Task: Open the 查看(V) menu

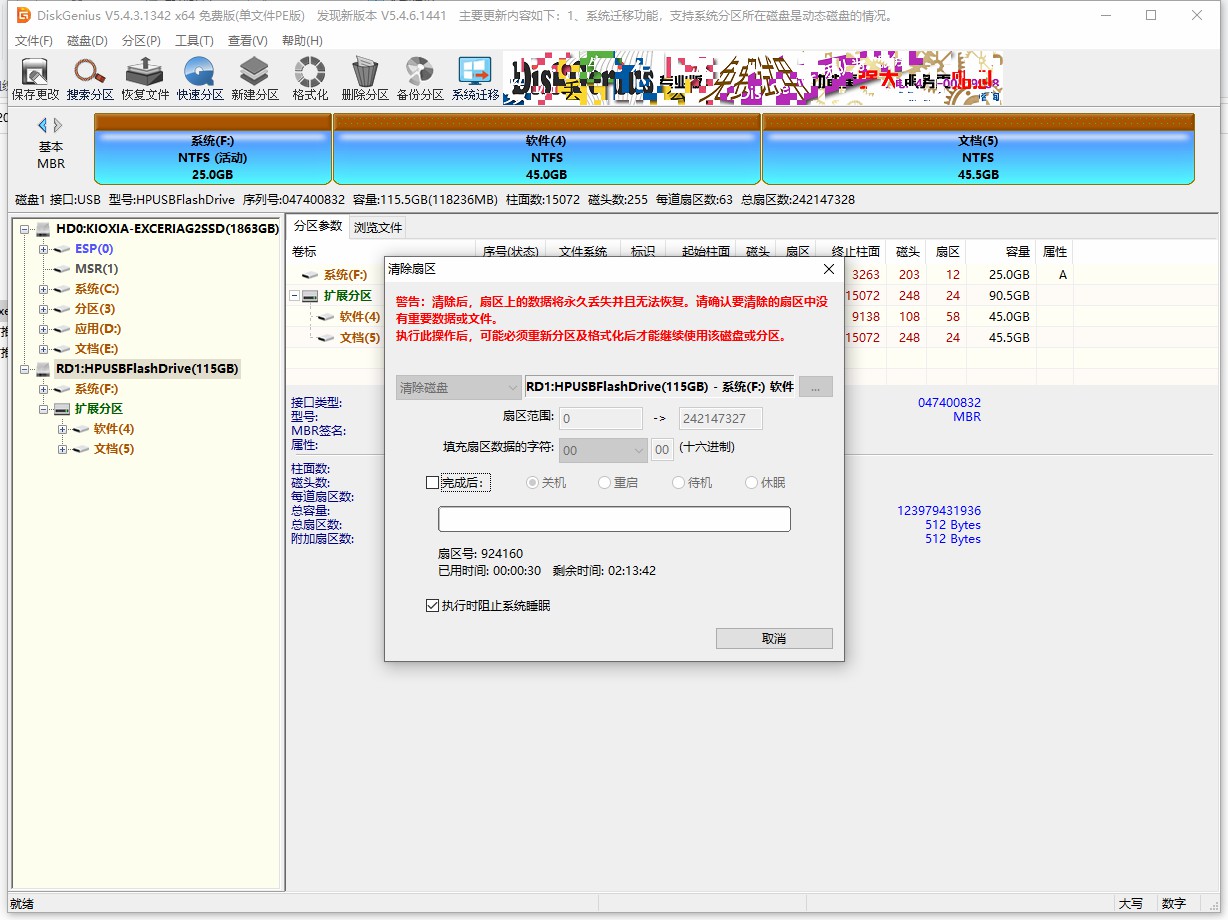Action: 248,41
